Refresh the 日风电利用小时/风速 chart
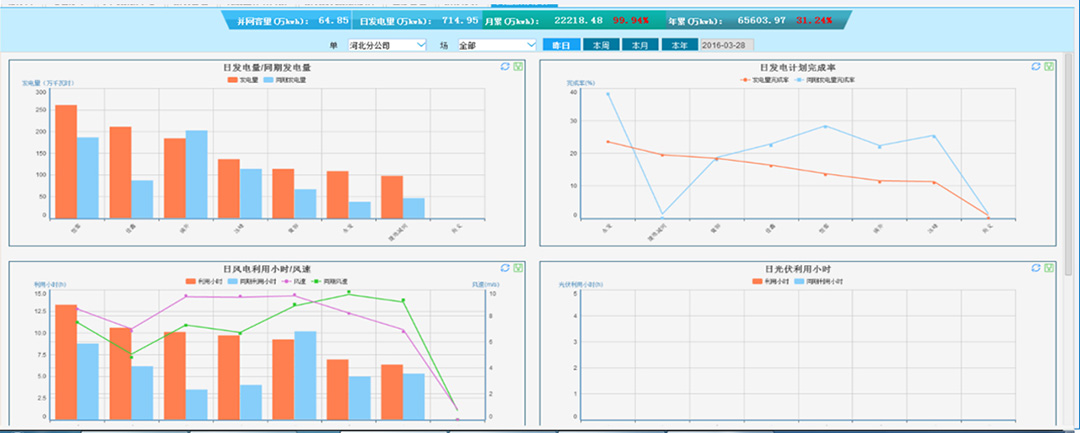 click(505, 268)
